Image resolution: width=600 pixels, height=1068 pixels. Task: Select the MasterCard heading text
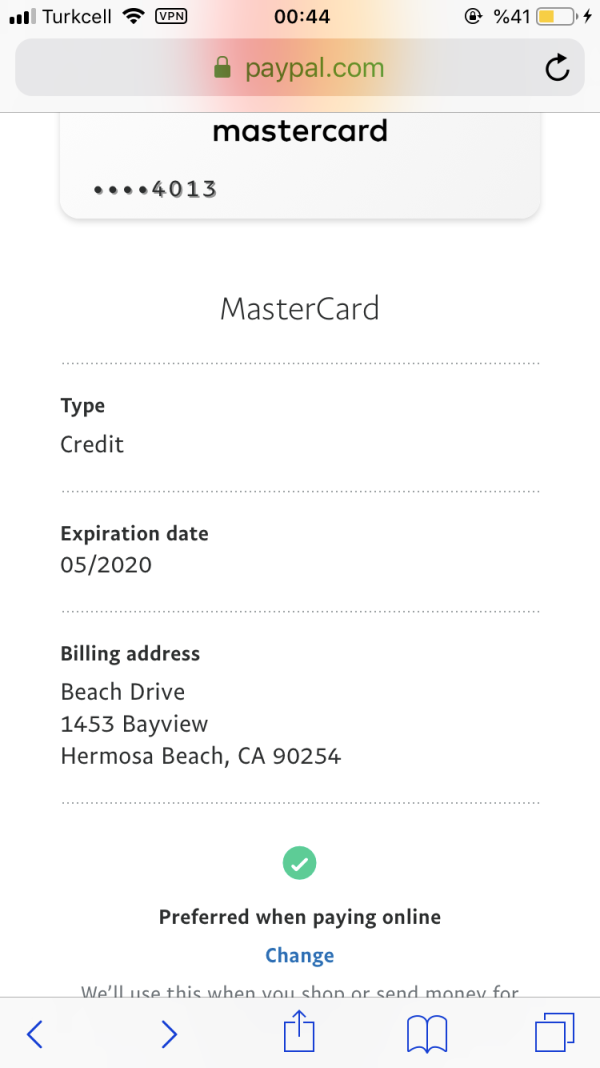point(299,308)
